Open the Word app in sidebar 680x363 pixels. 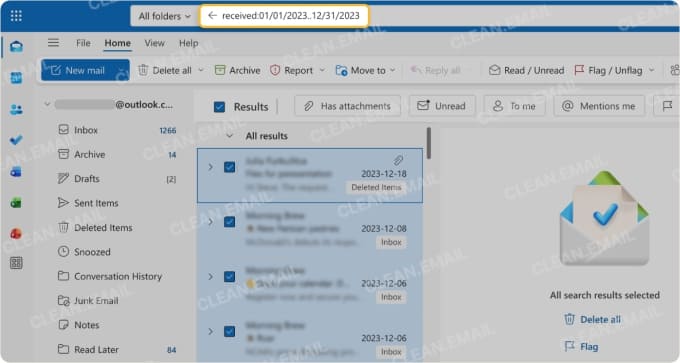[16, 172]
